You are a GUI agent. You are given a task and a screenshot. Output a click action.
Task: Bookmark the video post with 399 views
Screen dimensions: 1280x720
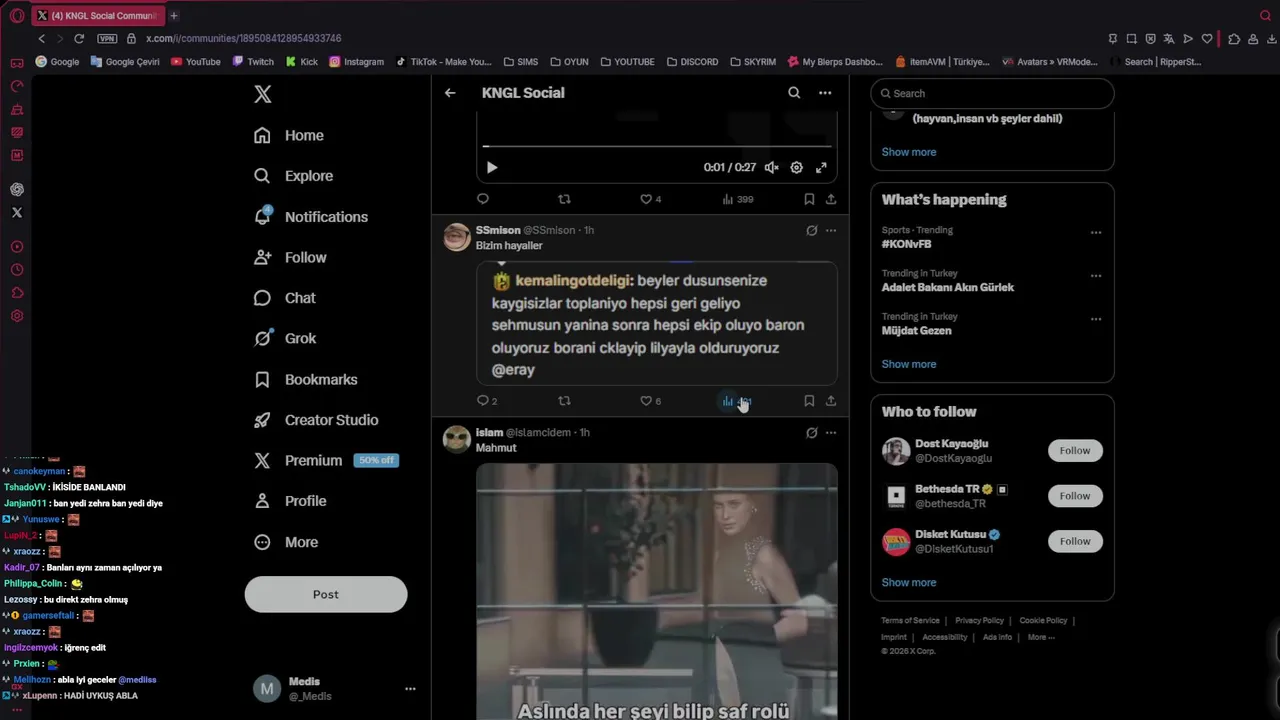click(x=809, y=199)
